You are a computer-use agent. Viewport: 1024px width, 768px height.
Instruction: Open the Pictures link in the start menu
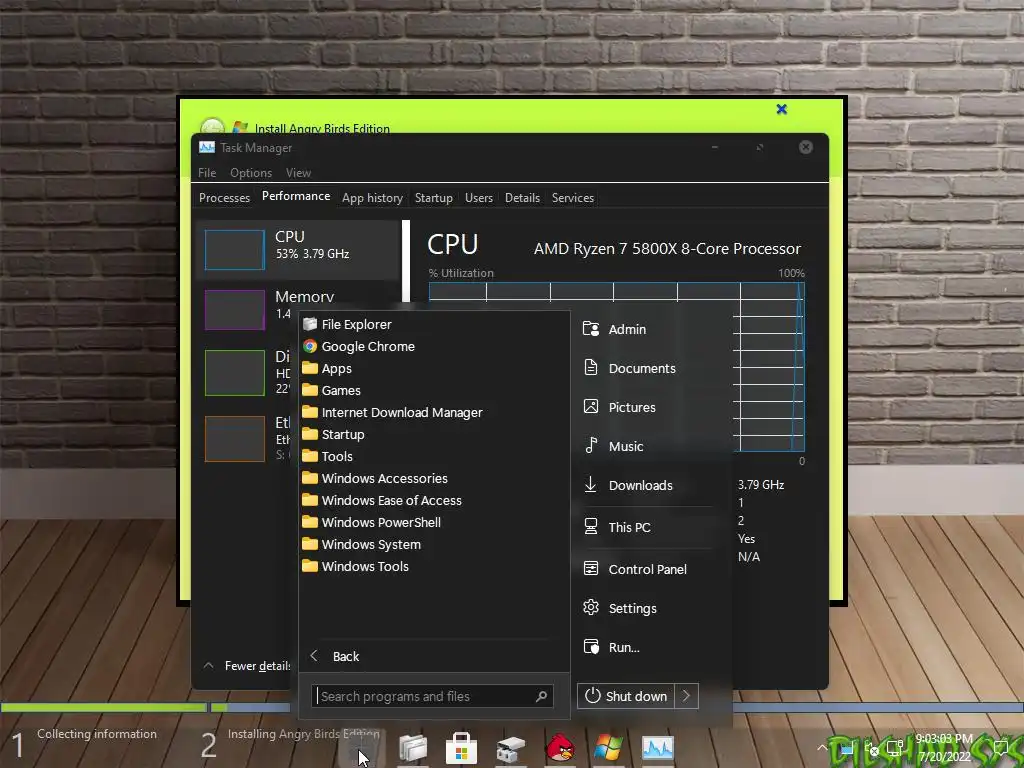[x=632, y=408]
